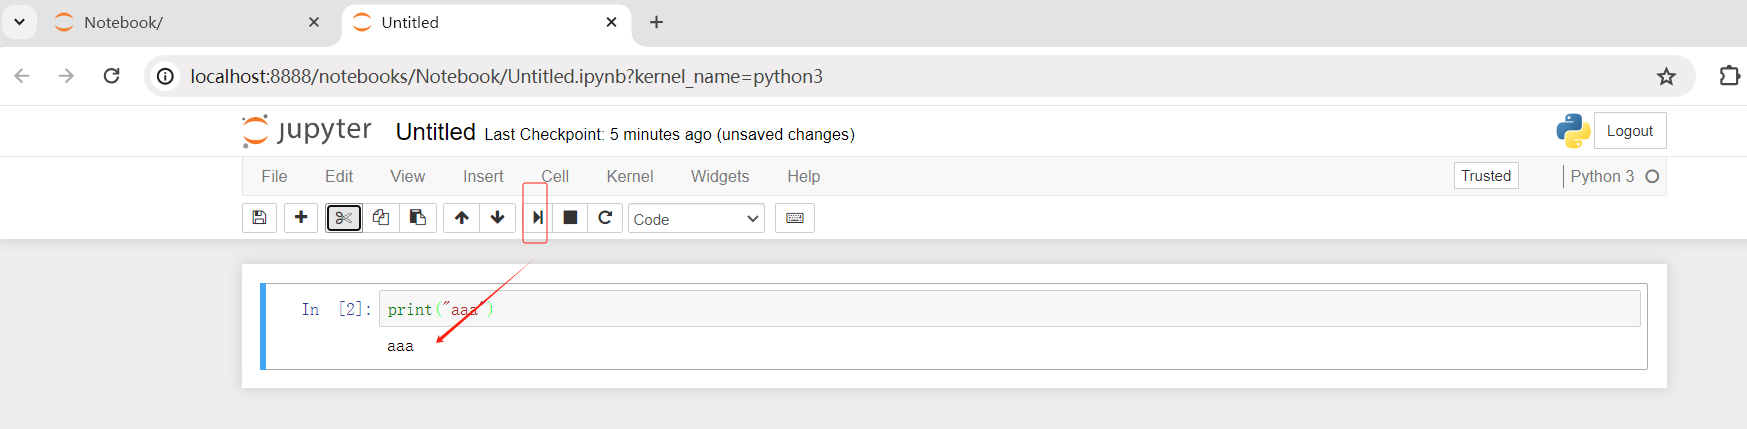Insert a new cell below with plus icon
The height and width of the screenshot is (429, 1747).
301,218
